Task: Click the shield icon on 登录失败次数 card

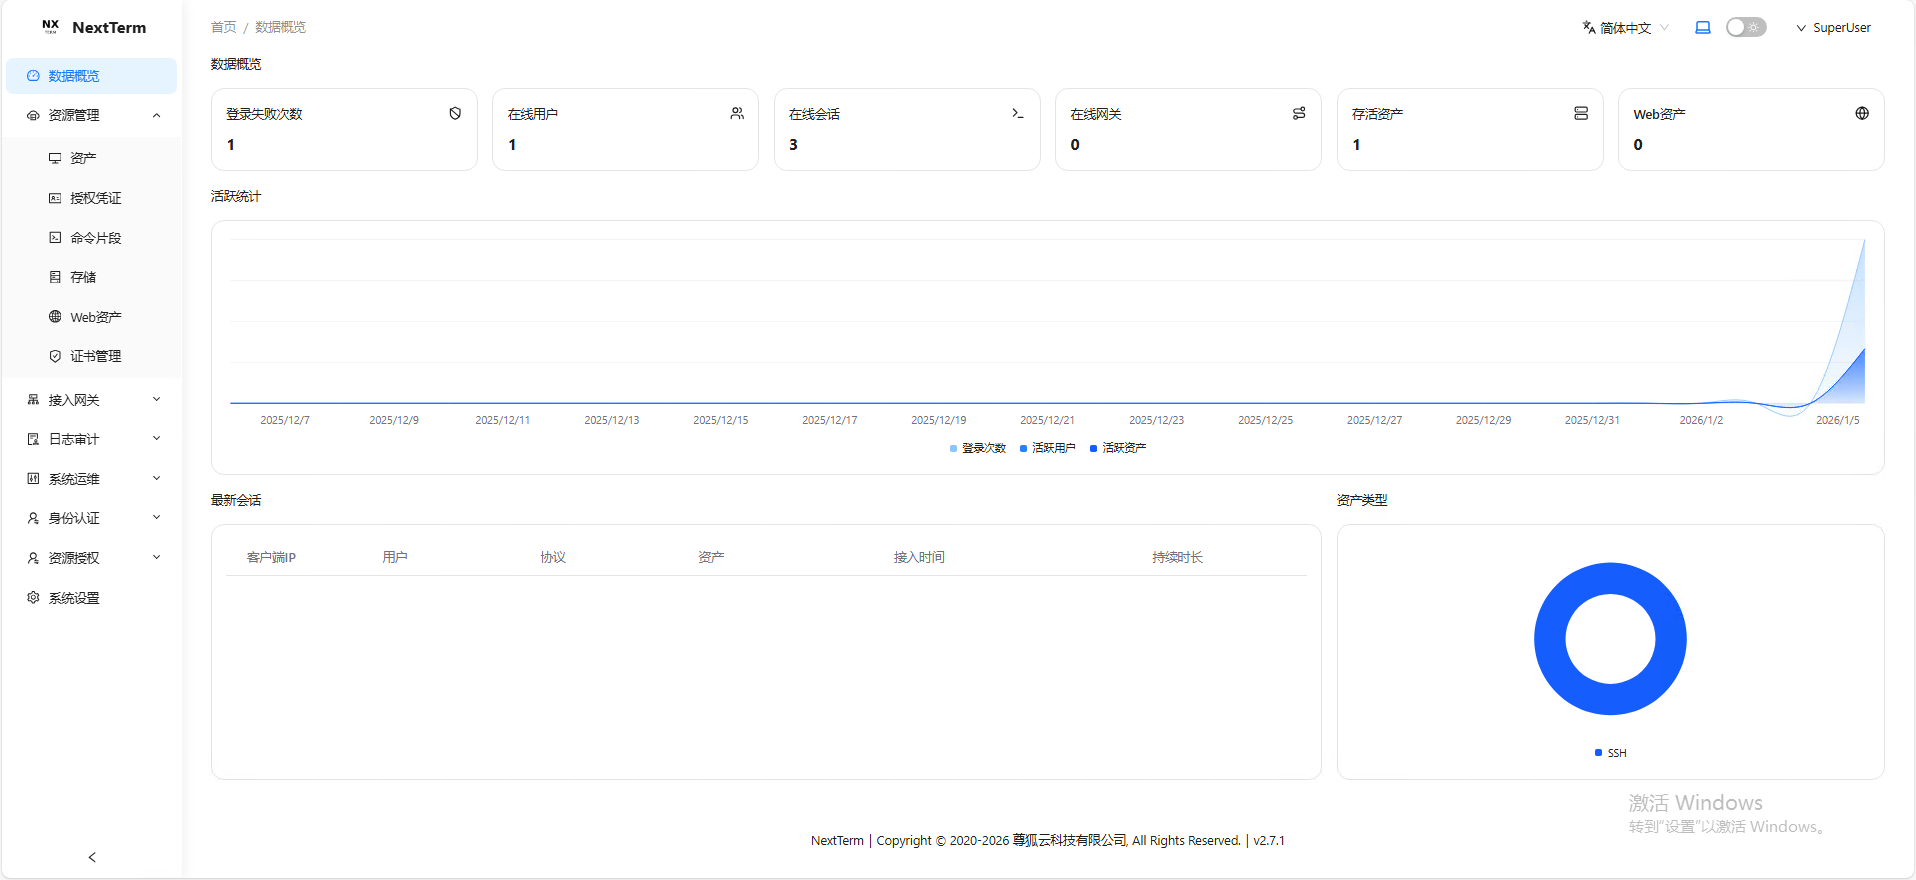Action: point(455,114)
